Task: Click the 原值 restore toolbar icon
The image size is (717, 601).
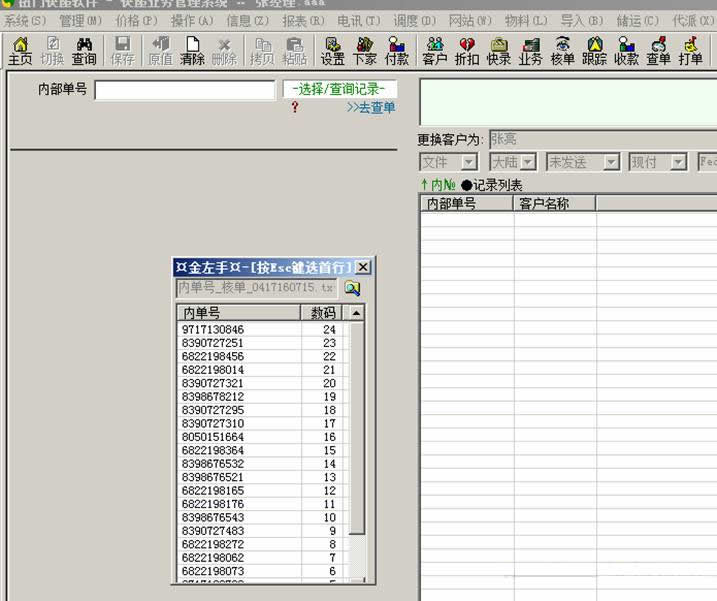Action: pos(161,51)
